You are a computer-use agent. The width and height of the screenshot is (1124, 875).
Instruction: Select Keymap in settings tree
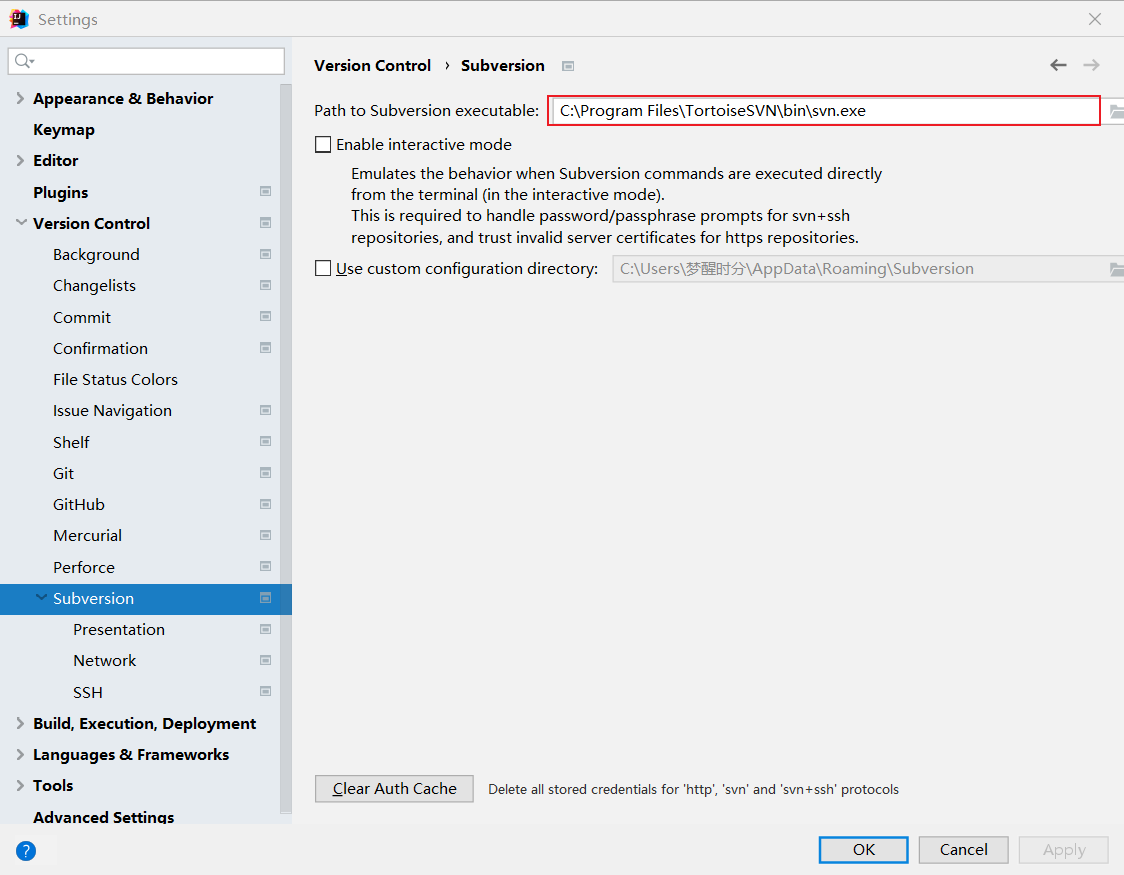64,130
